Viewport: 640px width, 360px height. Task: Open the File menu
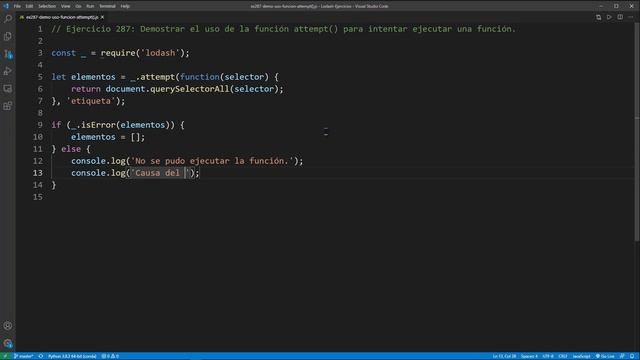click(x=17, y=6)
